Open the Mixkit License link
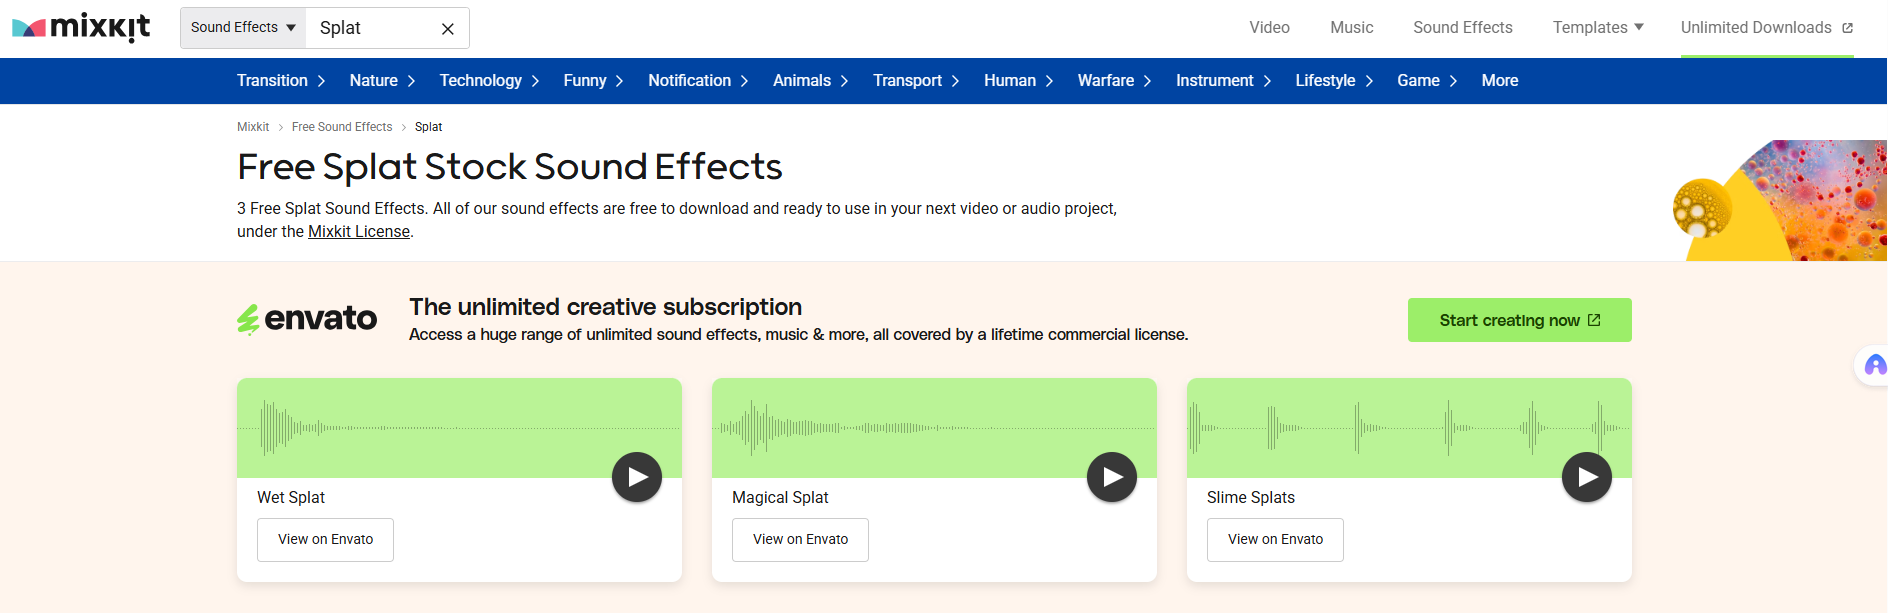 tap(359, 232)
